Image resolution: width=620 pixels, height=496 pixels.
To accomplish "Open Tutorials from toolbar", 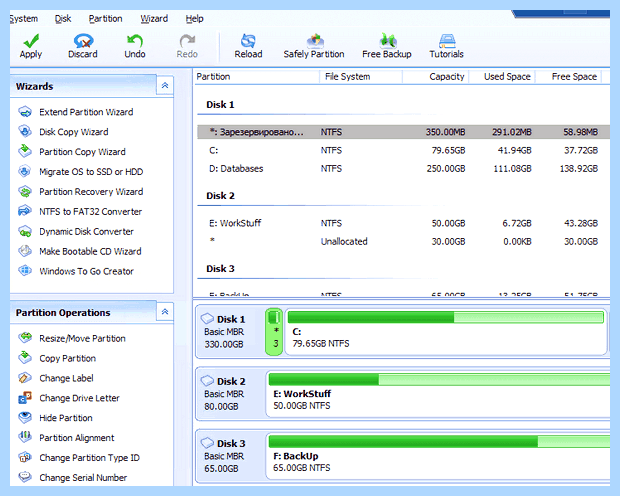I will 447,46.
